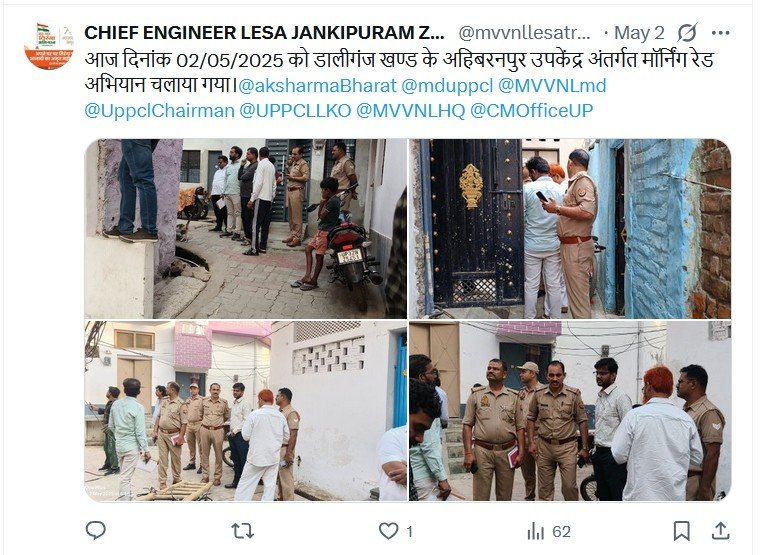Open photo with parked motorcycle in lane
The image size is (767, 555).
tap(246, 229)
